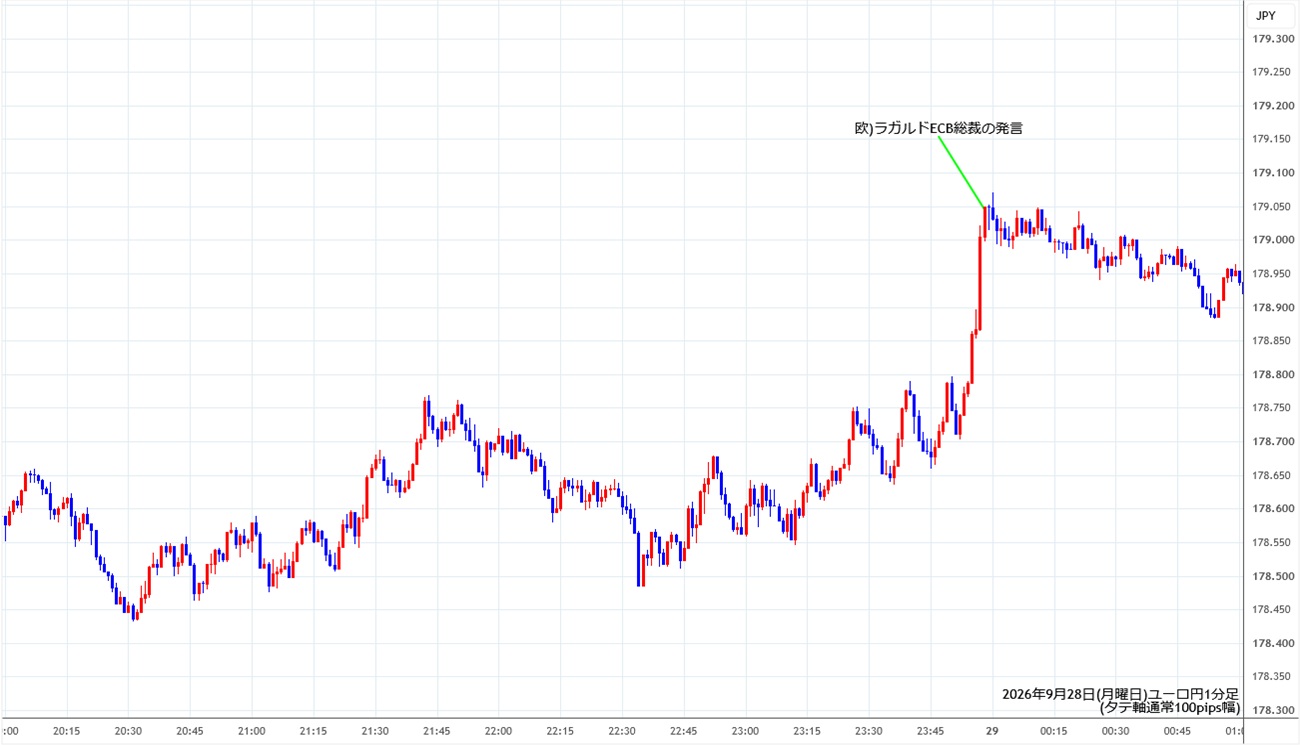
Task: Click the 22:00 time axis label
Action: (x=498, y=732)
